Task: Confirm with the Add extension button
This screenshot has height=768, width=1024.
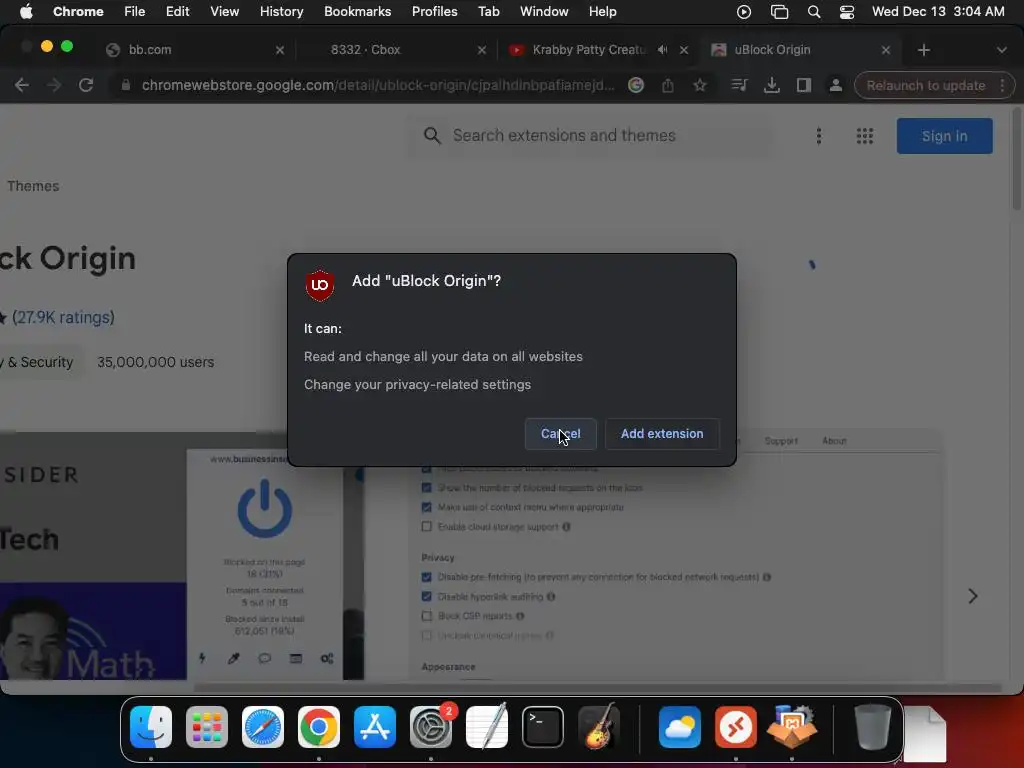Action: [x=662, y=434]
